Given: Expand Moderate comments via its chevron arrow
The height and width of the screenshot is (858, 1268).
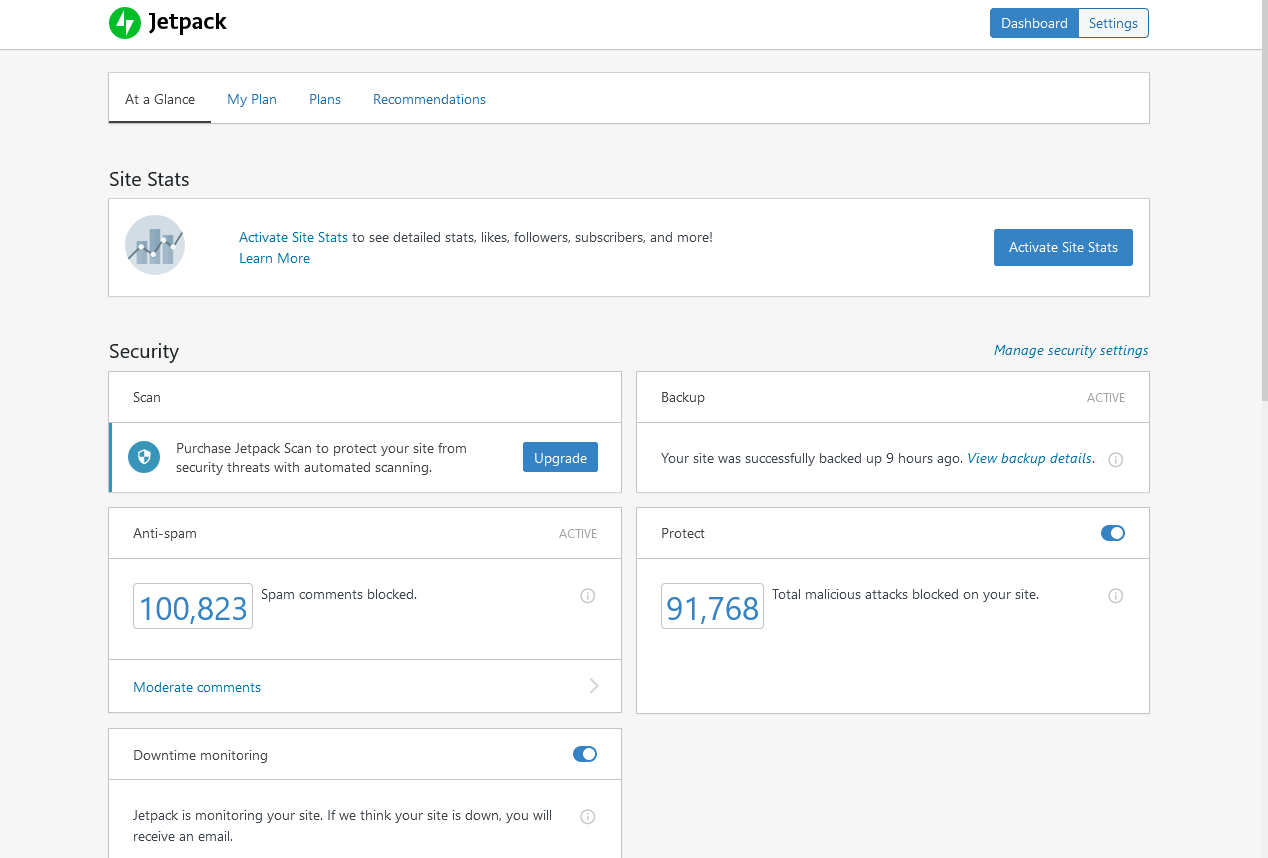Looking at the screenshot, I should (593, 686).
